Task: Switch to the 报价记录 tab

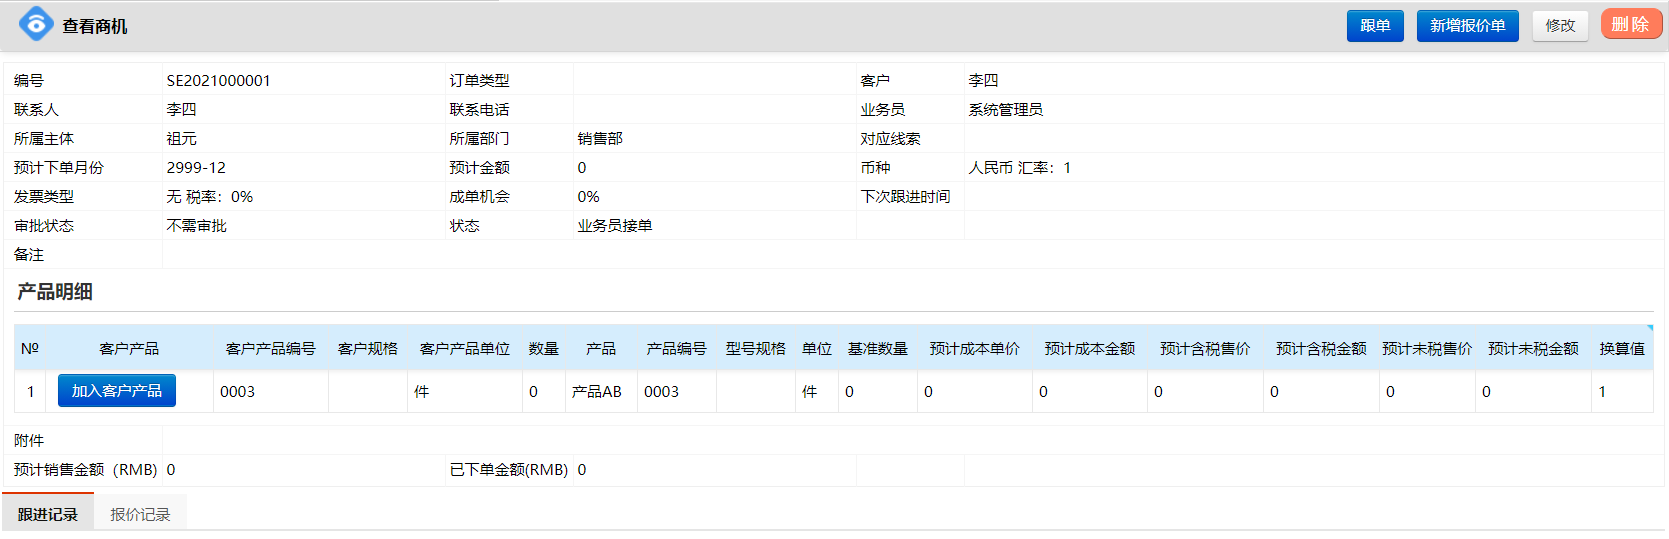Action: point(140,514)
